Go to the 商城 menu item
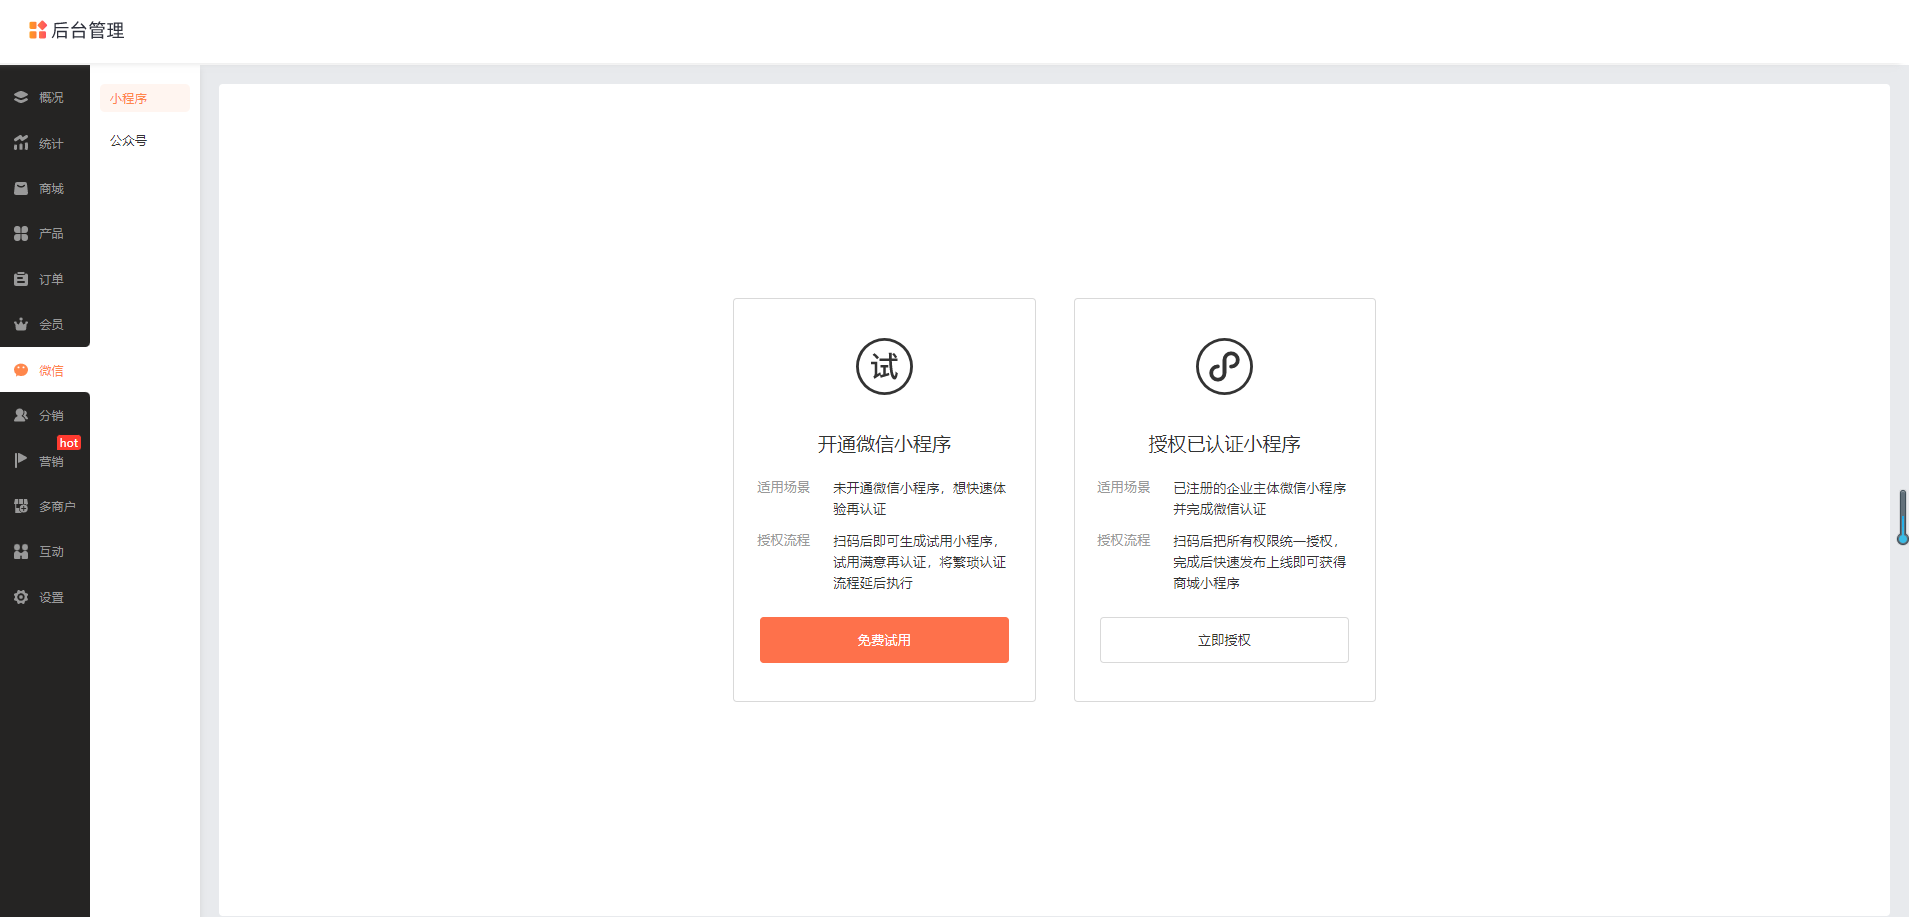The height and width of the screenshot is (917, 1909). pos(45,188)
